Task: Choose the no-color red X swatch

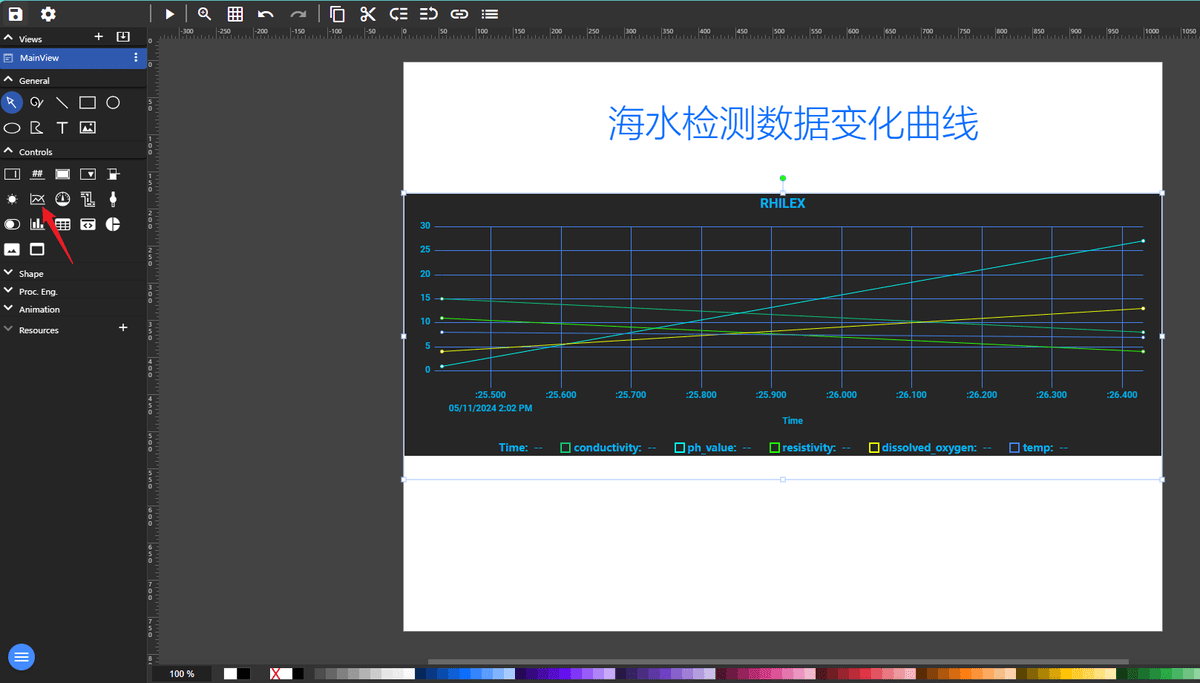Action: click(x=276, y=674)
